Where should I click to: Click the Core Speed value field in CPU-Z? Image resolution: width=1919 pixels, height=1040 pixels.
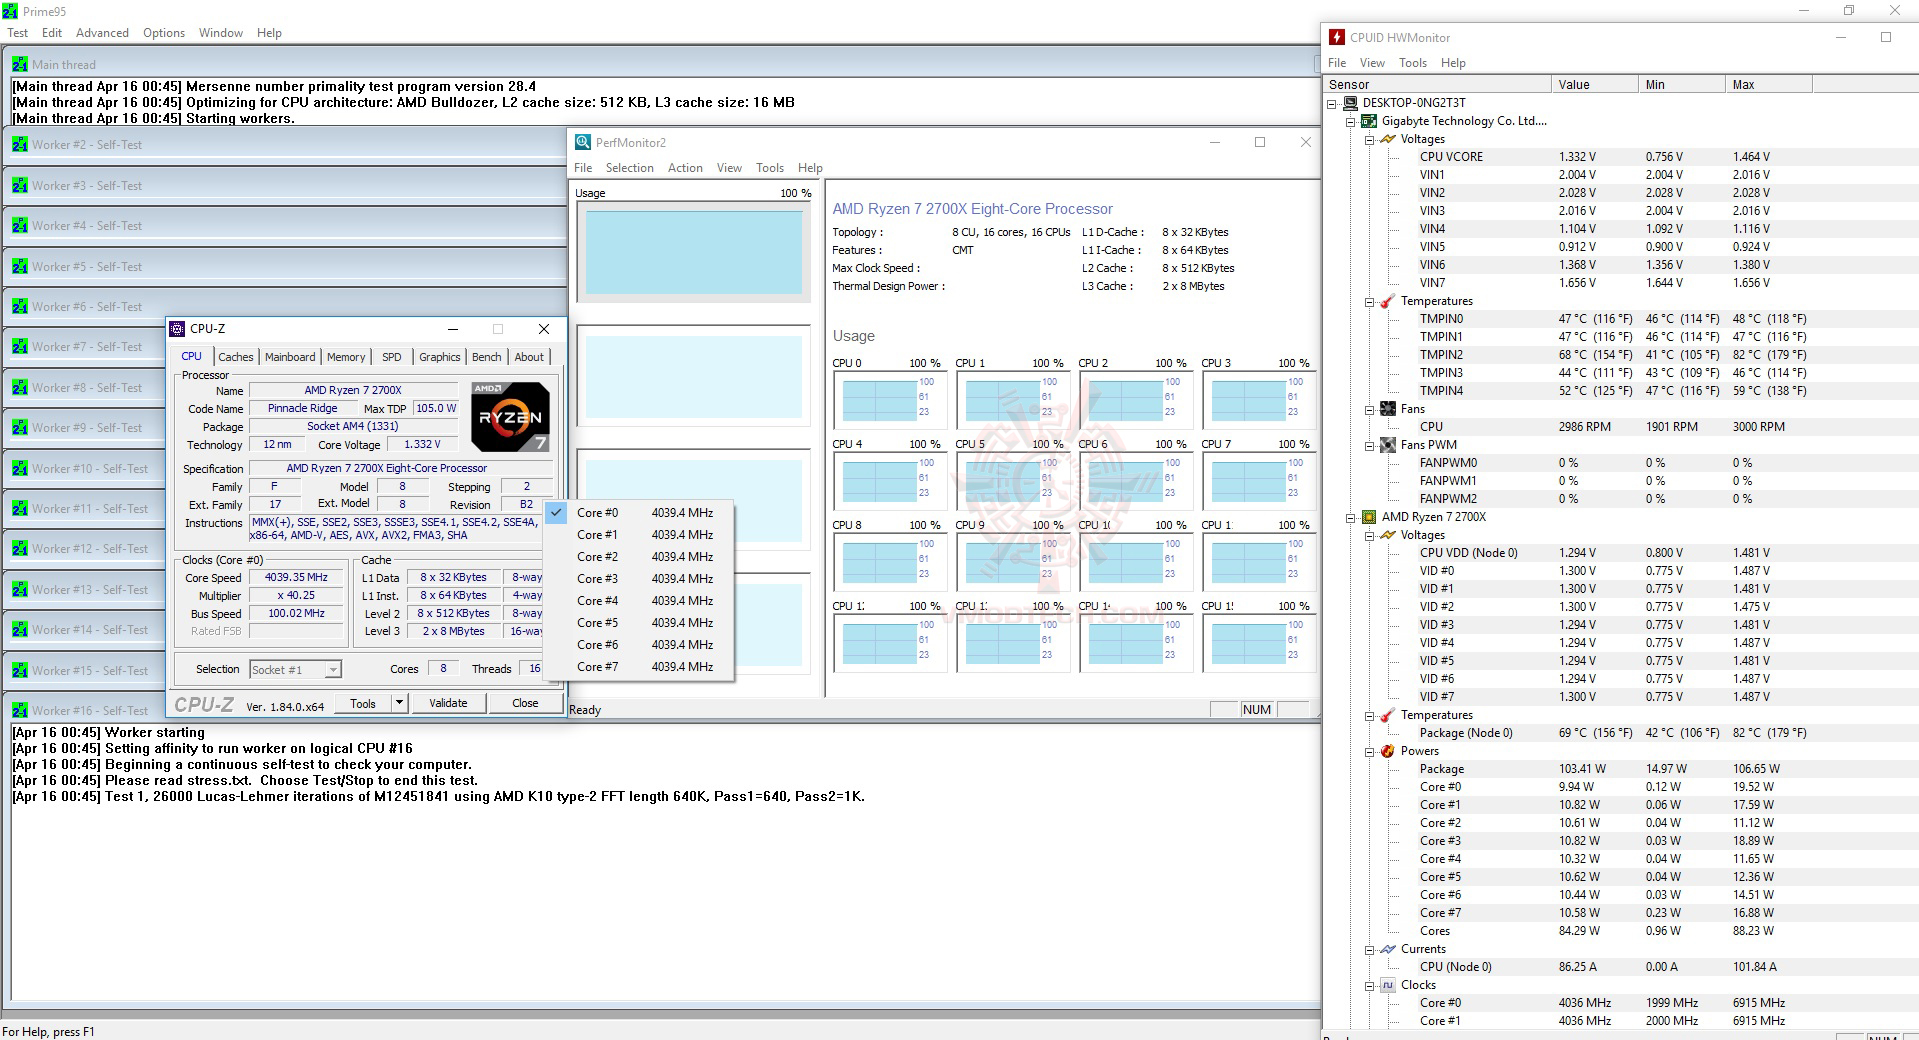coord(296,578)
